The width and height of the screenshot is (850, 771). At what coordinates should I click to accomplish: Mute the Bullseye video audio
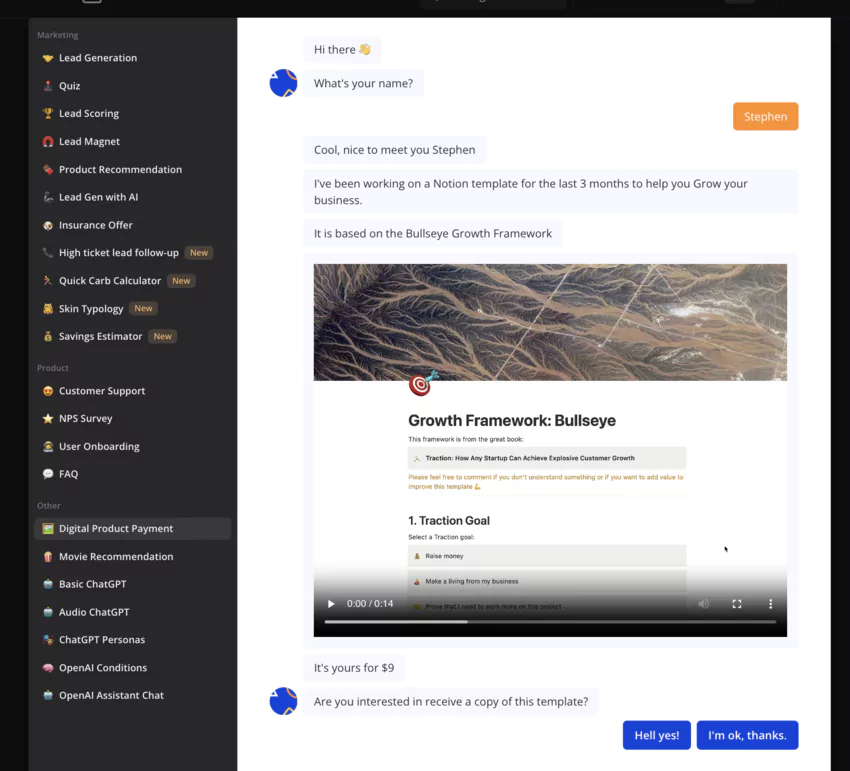coord(703,604)
